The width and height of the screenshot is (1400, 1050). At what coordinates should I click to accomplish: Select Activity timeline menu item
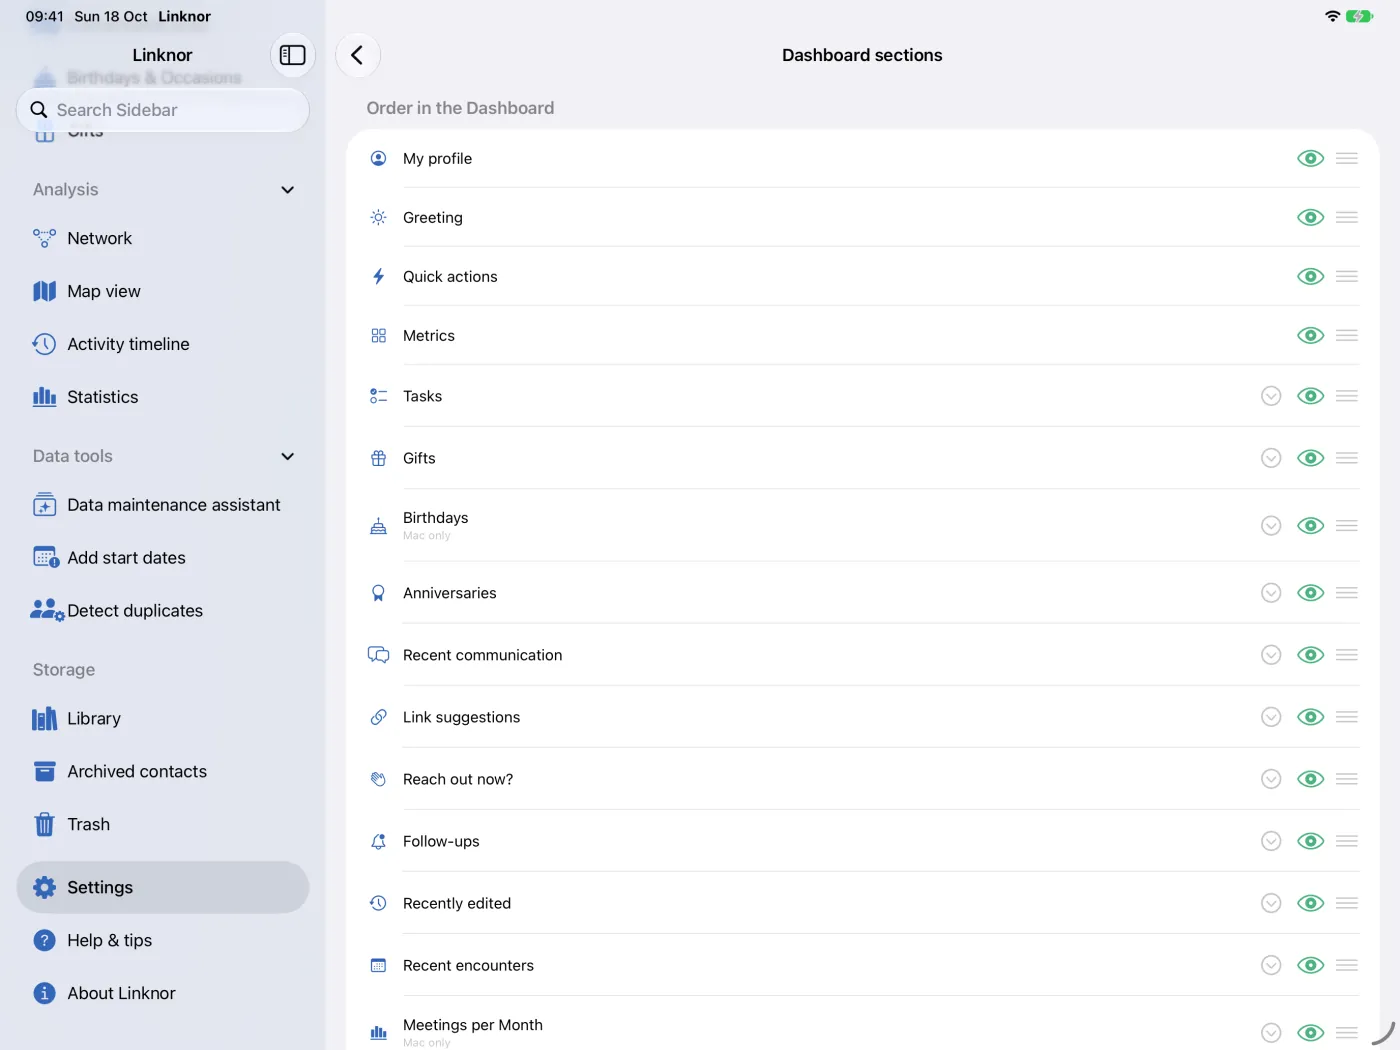(x=163, y=344)
